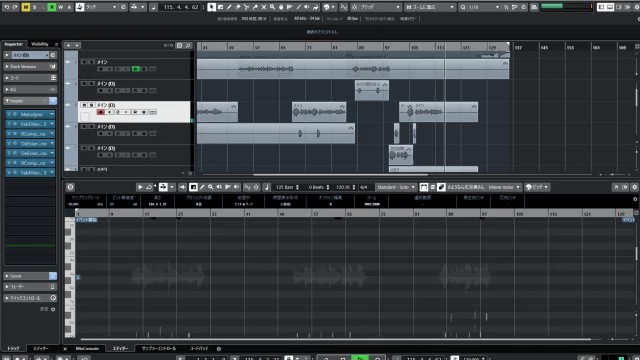Select the Play speaker tool
This screenshot has height=360, width=640.
(307, 7)
